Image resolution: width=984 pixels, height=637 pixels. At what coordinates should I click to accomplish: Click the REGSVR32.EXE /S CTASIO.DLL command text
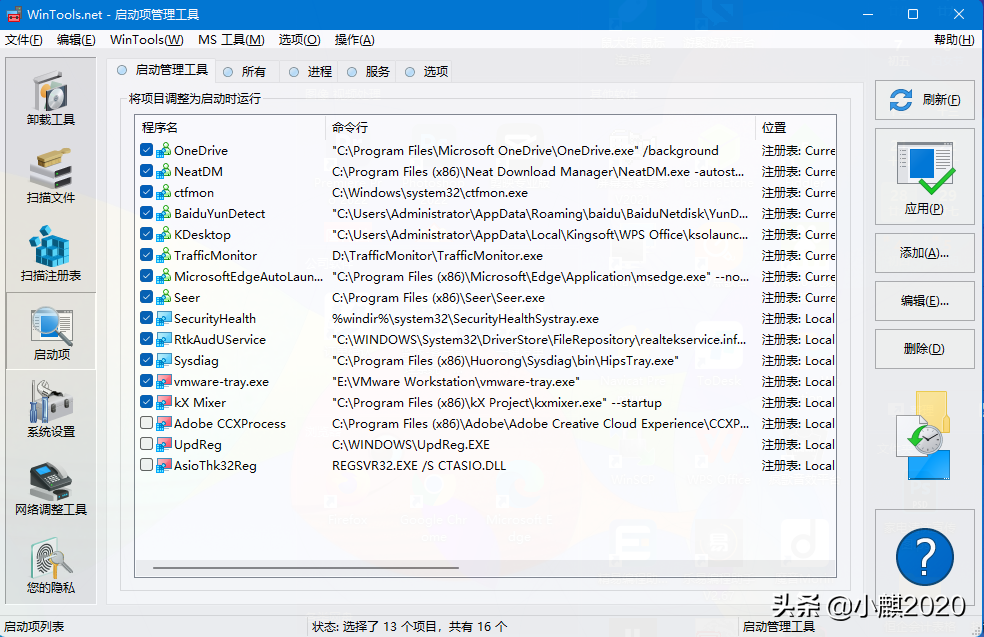[x=419, y=466]
